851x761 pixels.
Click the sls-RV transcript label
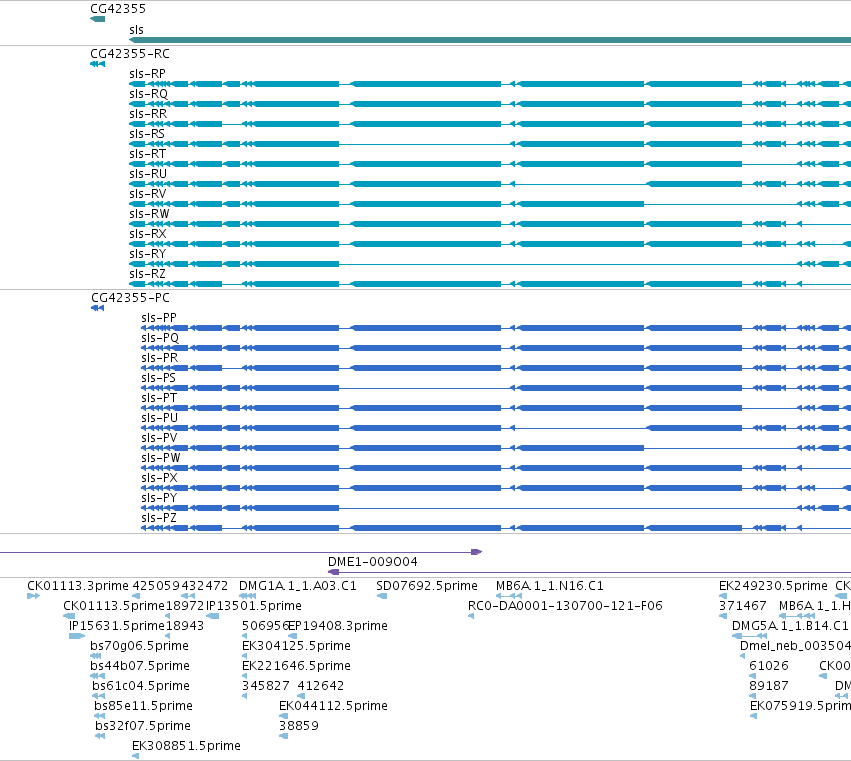click(x=148, y=194)
